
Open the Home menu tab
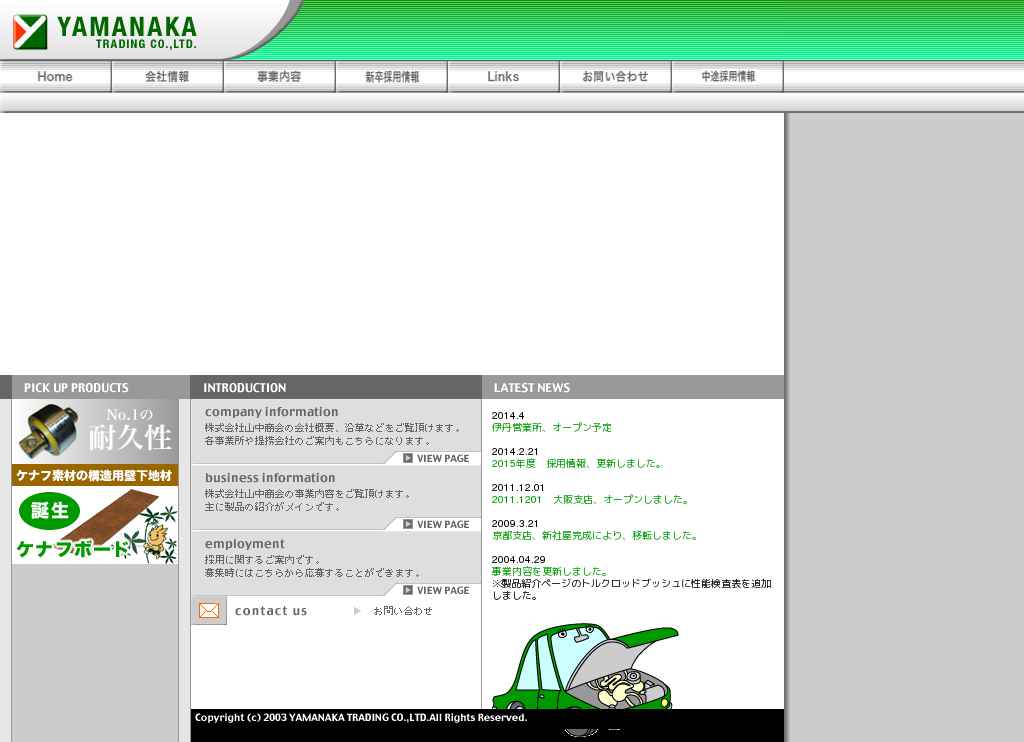pyautogui.click(x=55, y=77)
